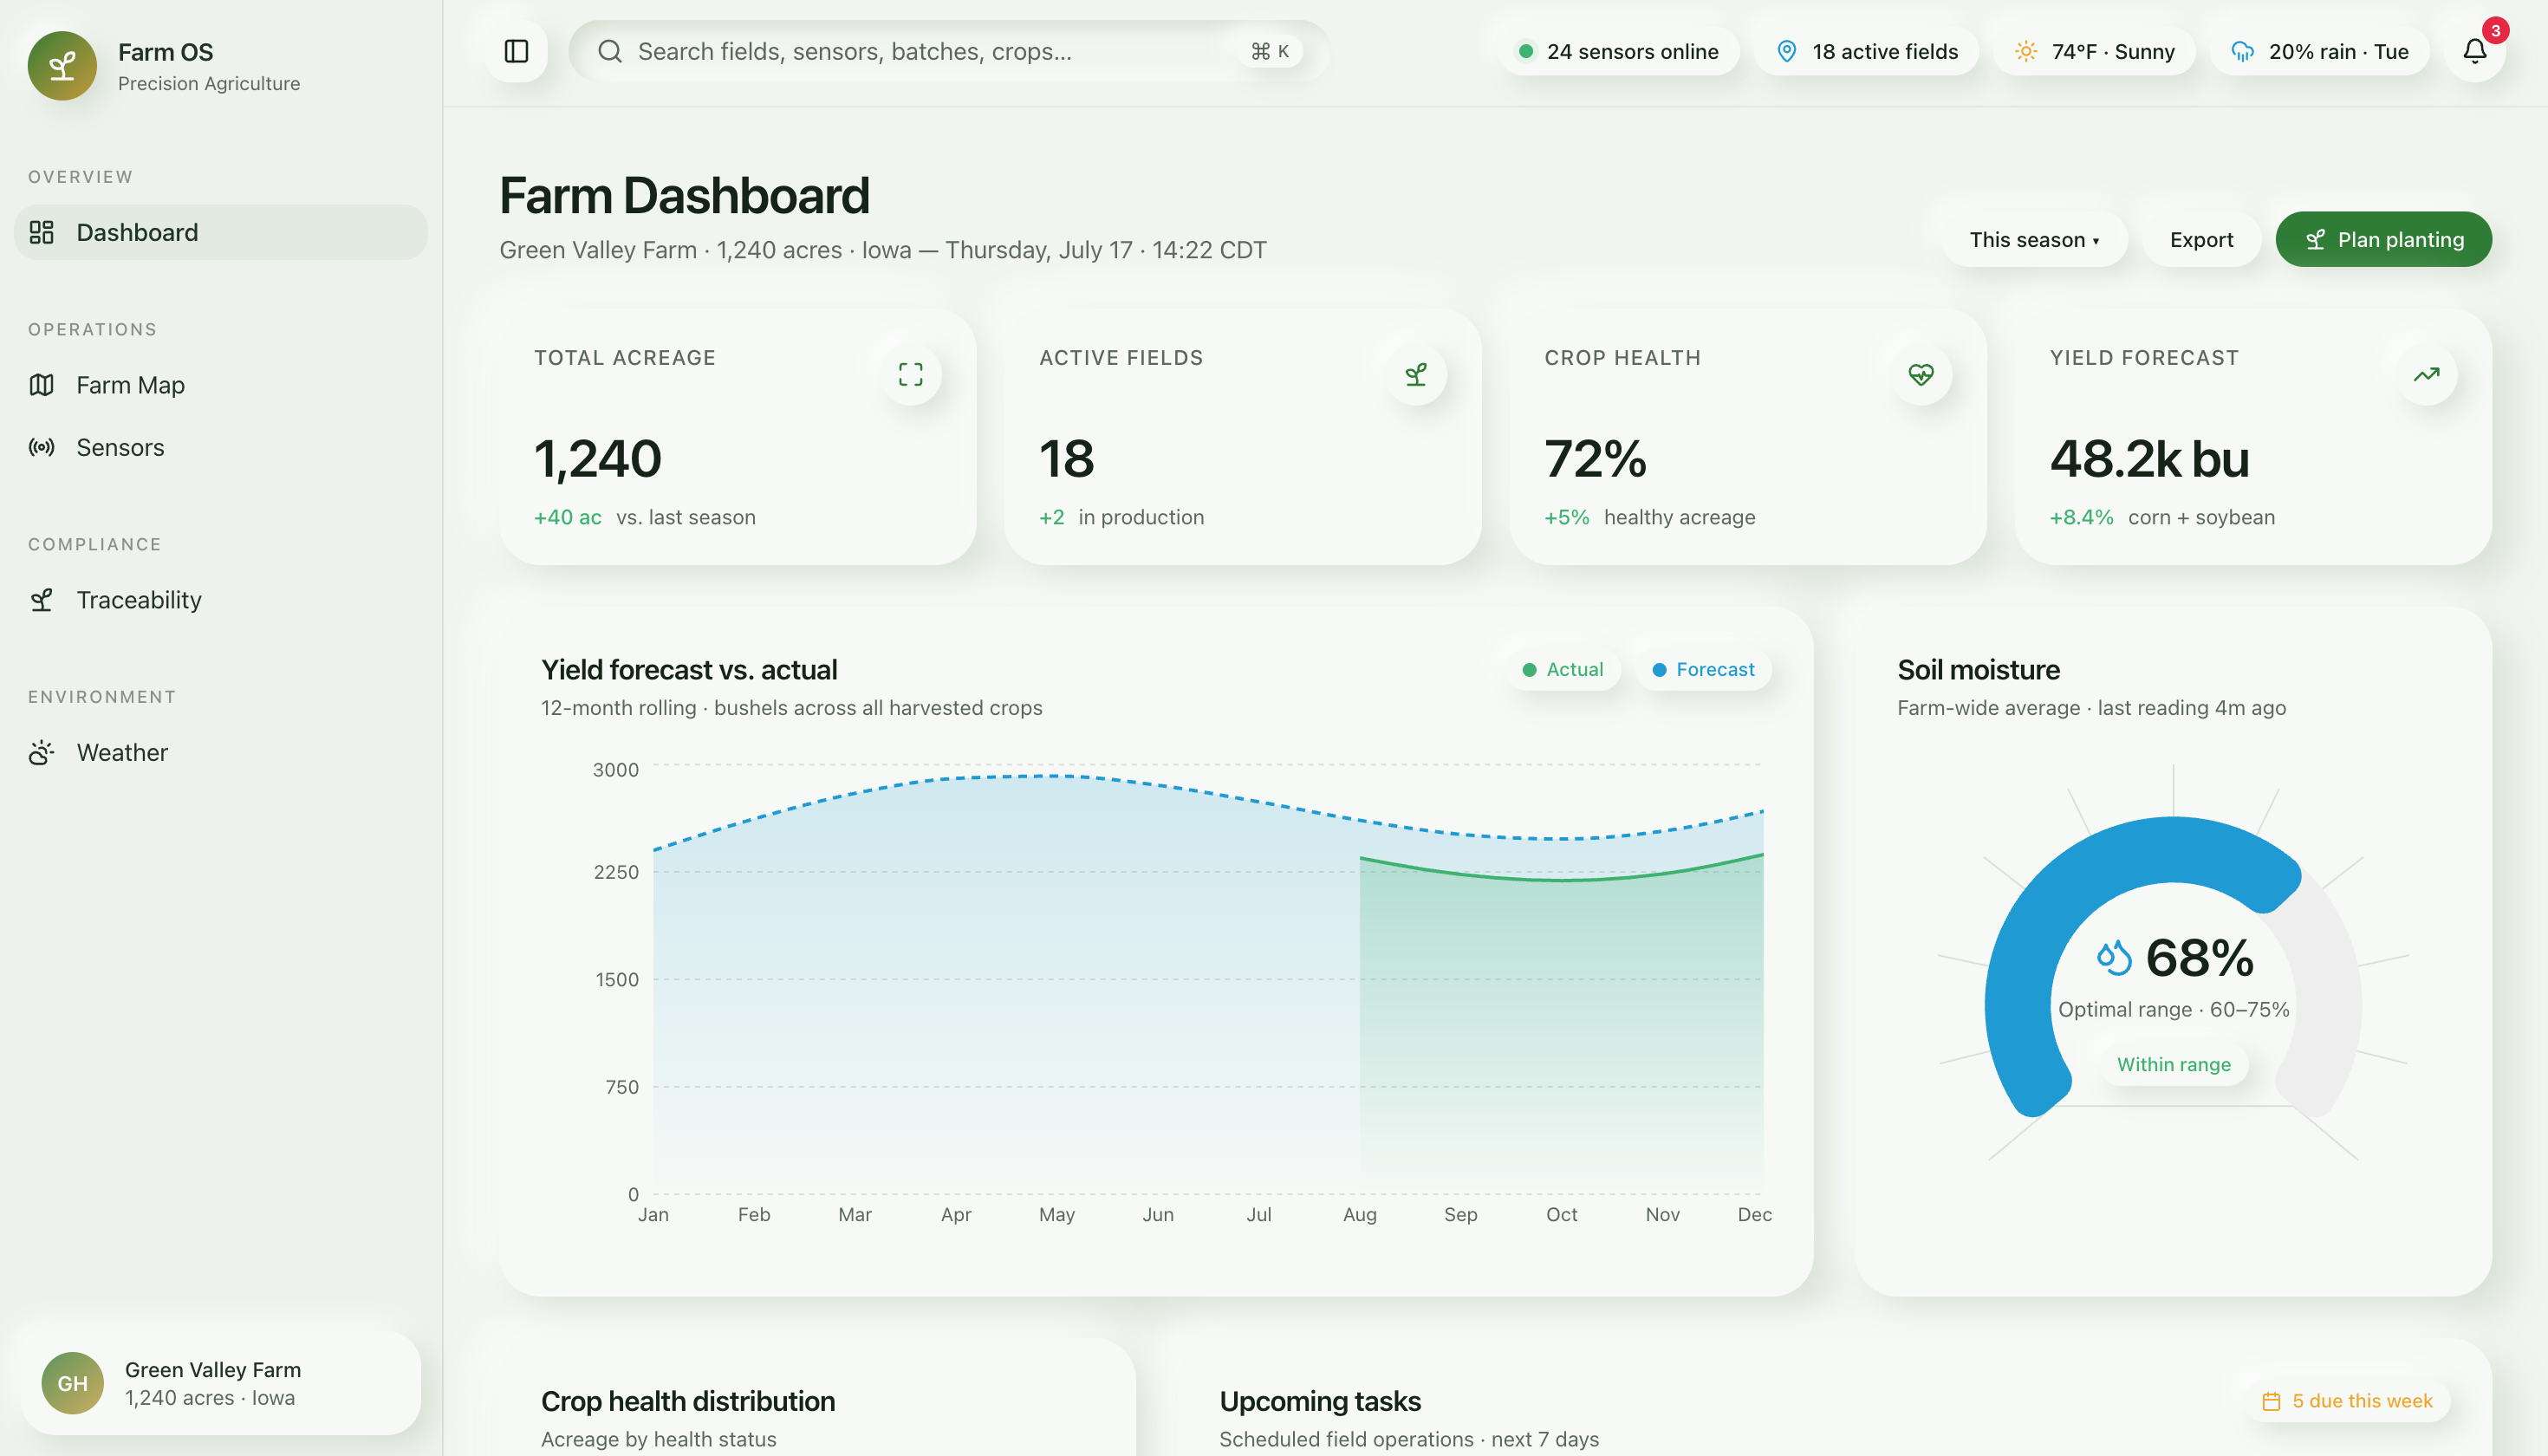Click the Total Acreage expand icon
2548x1456 pixels.
910,375
